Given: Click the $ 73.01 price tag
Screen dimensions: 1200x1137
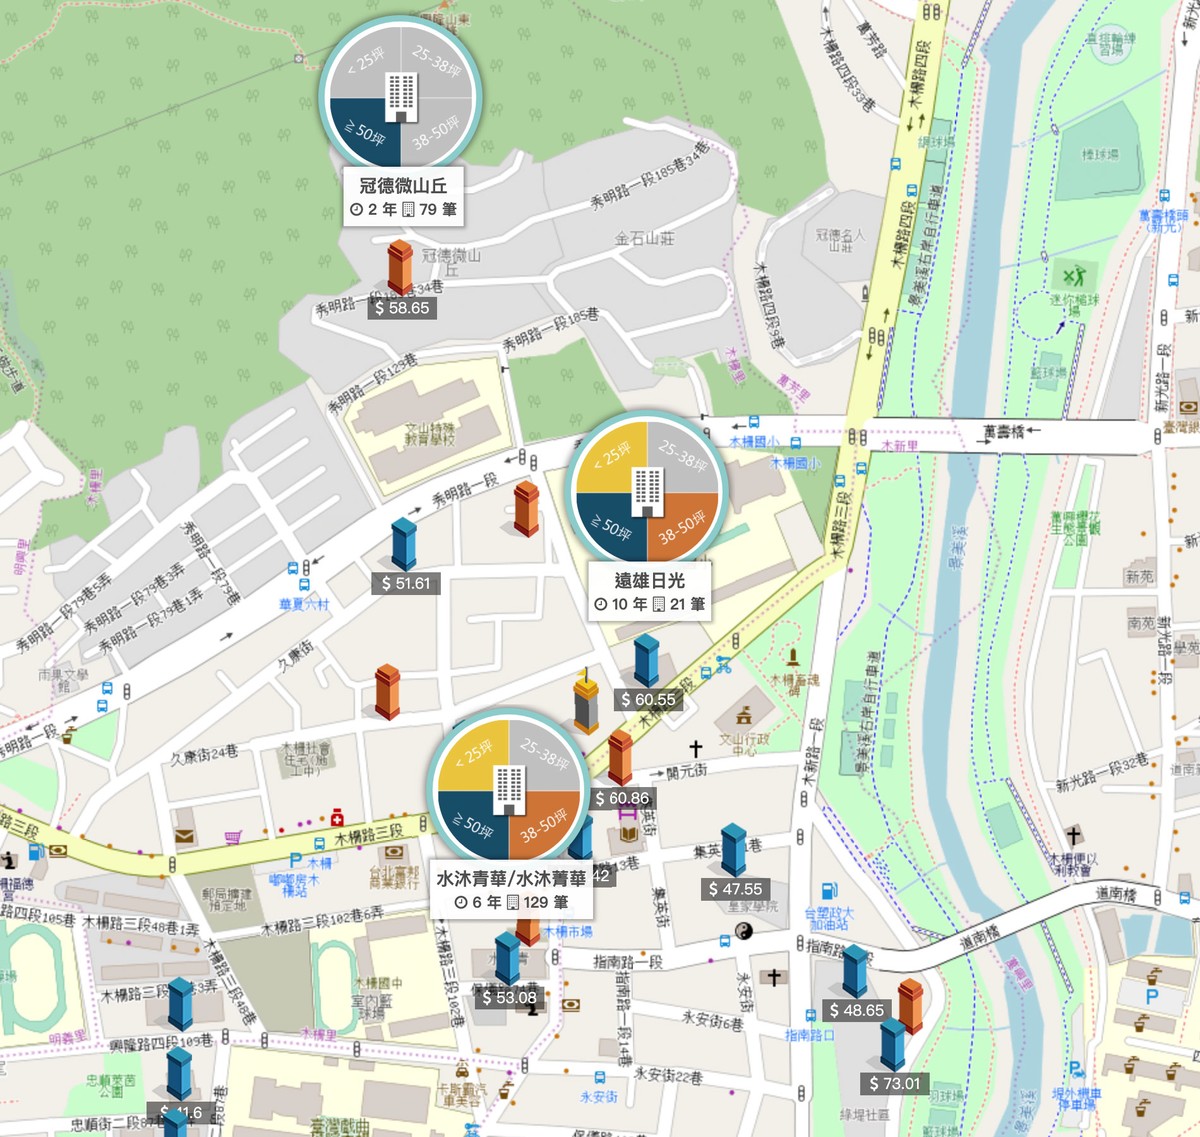Looking at the screenshot, I should 895,1083.
